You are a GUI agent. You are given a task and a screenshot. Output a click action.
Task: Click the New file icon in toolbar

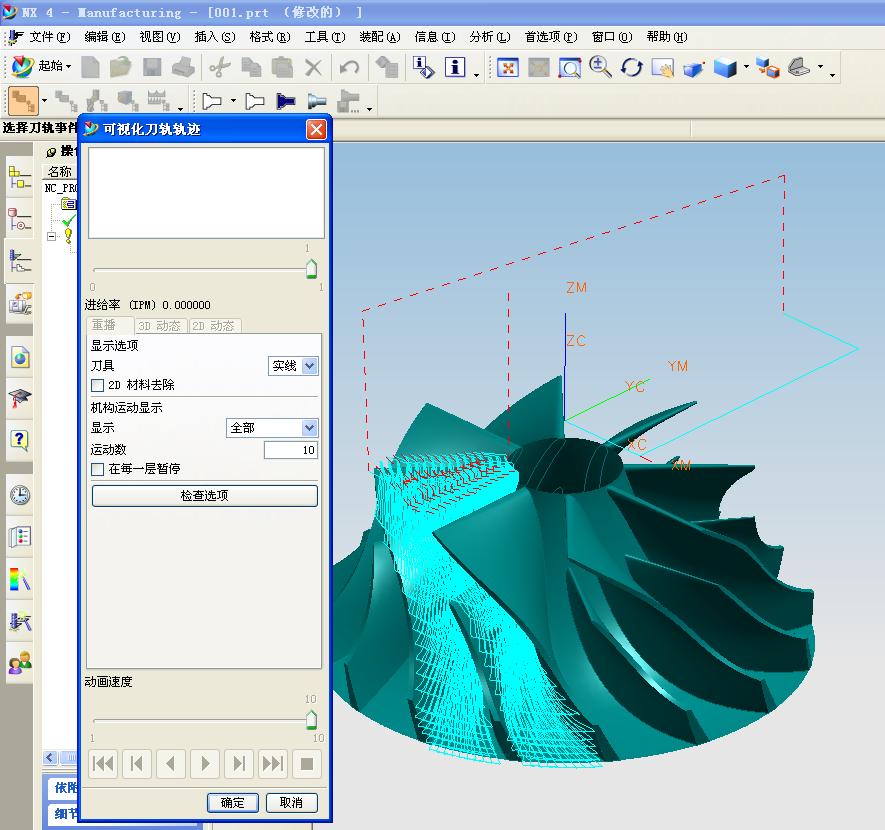(90, 67)
